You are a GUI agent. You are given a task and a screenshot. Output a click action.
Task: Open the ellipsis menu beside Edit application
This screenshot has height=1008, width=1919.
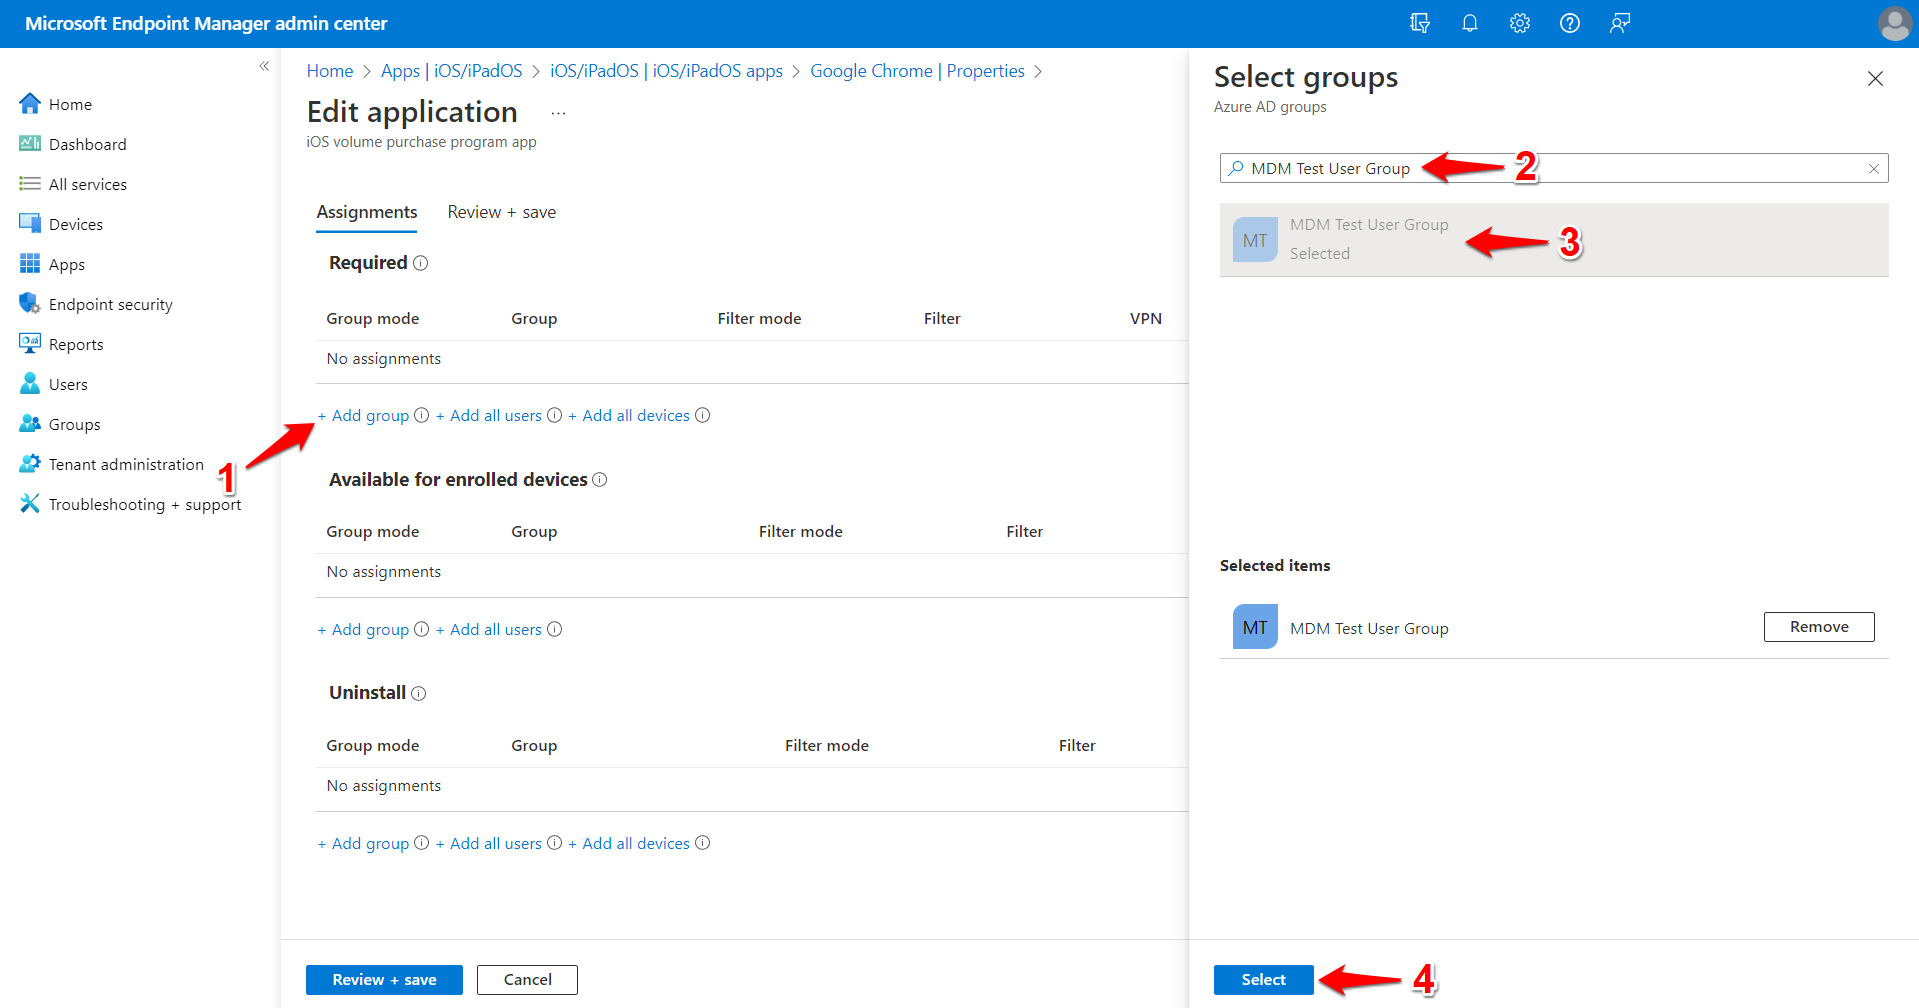coord(558,112)
